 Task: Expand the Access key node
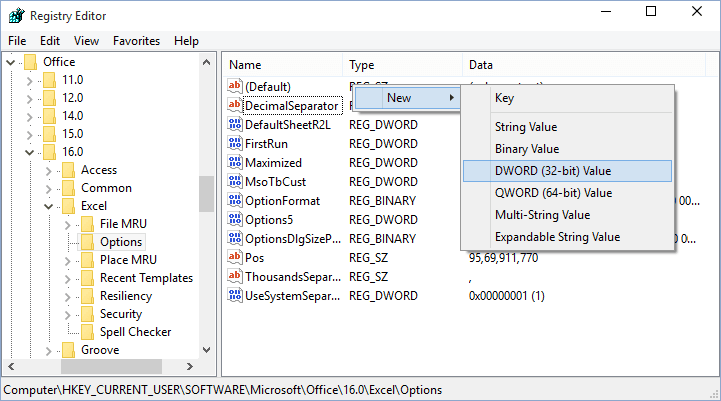(49, 171)
